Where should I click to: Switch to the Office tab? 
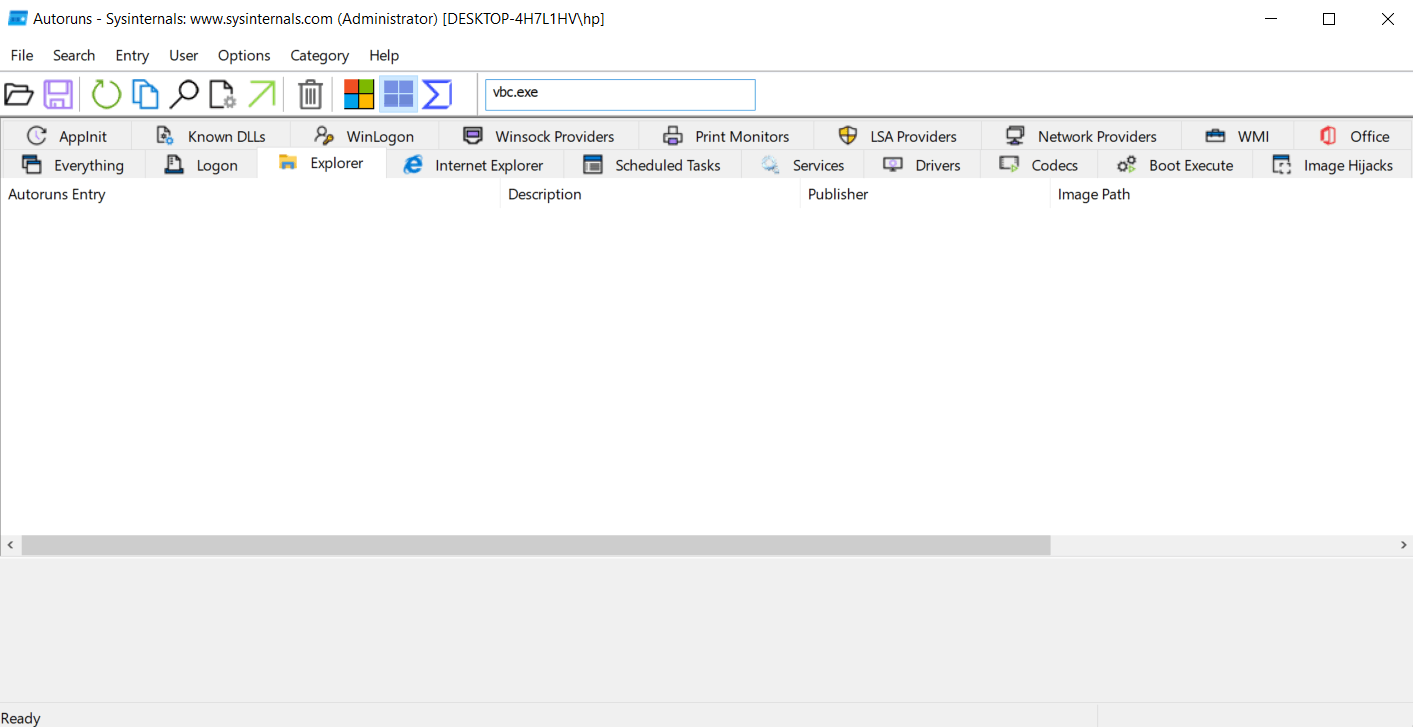(1354, 136)
